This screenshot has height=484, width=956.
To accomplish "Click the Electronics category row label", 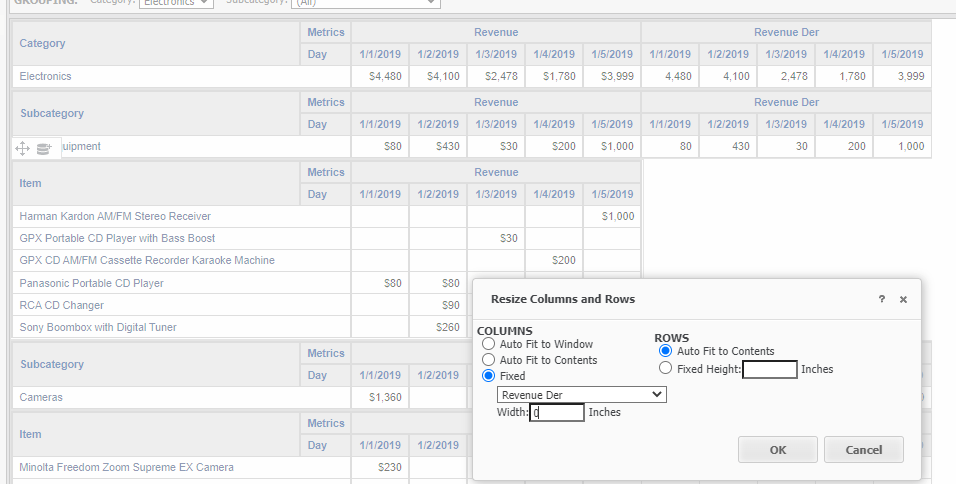I will (45, 76).
